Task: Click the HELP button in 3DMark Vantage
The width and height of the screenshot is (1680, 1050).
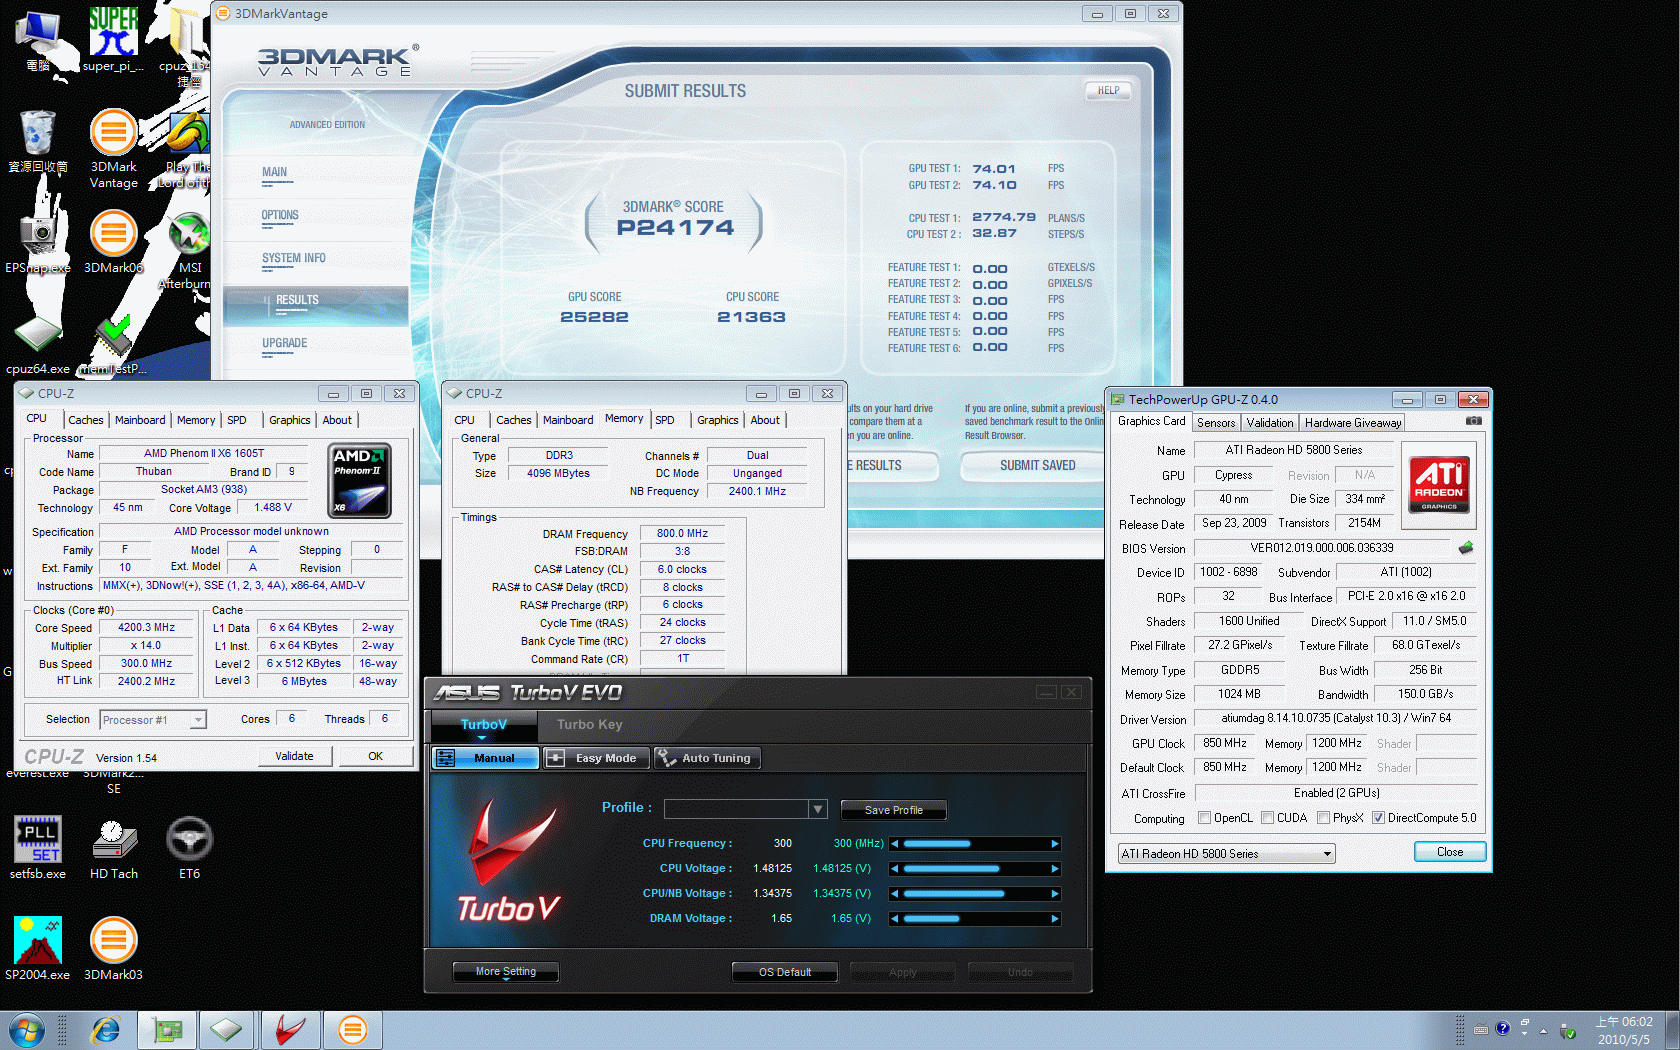Action: 1108,91
